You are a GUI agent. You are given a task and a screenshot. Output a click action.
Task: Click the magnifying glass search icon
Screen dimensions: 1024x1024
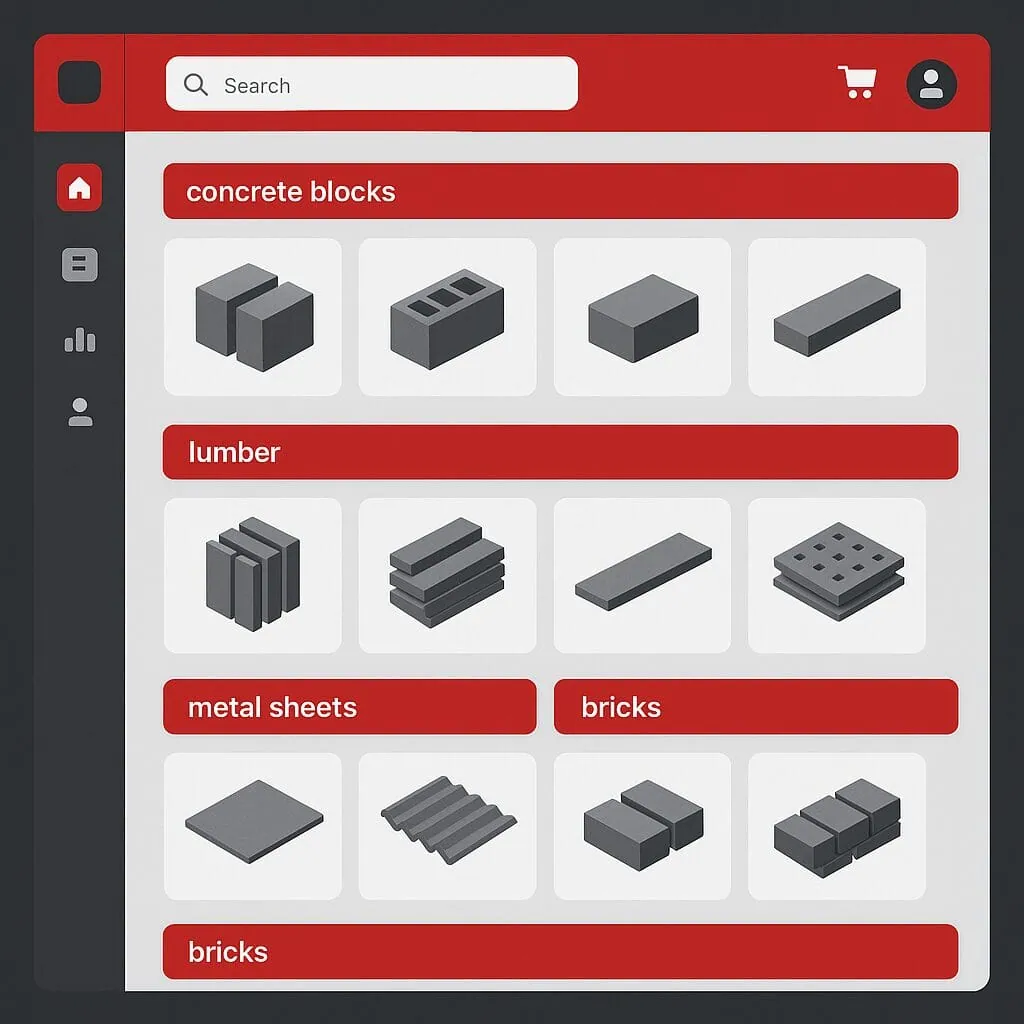pos(195,85)
